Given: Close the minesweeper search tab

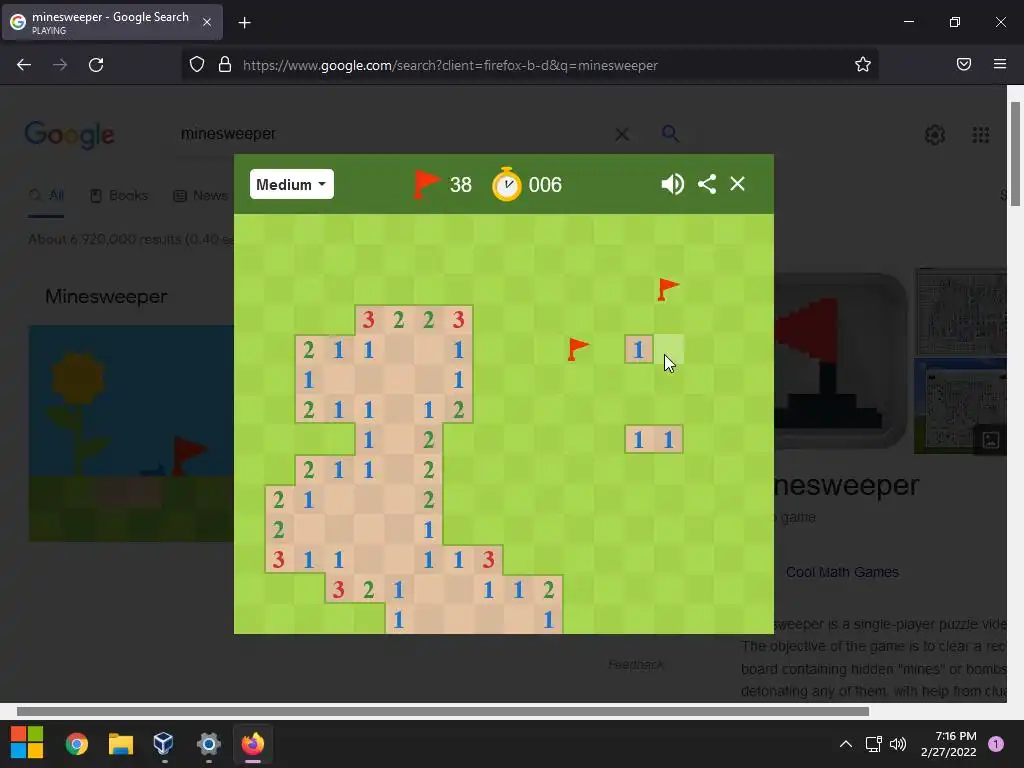Looking at the screenshot, I should (x=206, y=22).
